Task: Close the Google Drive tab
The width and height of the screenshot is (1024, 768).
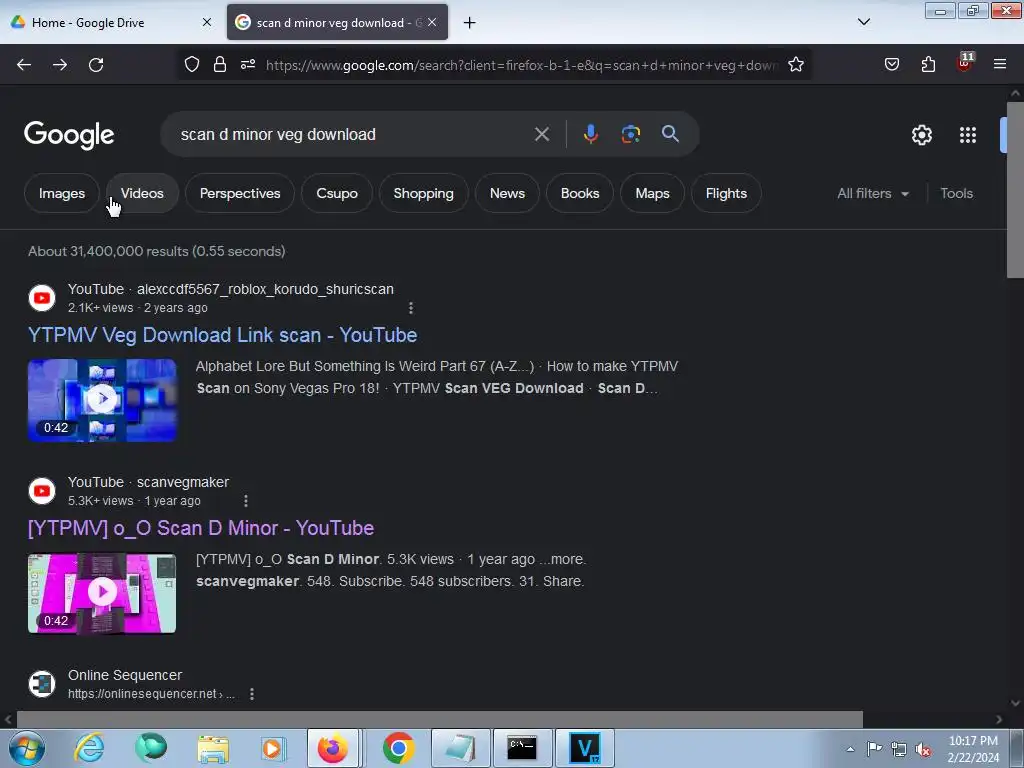Action: pyautogui.click(x=206, y=23)
